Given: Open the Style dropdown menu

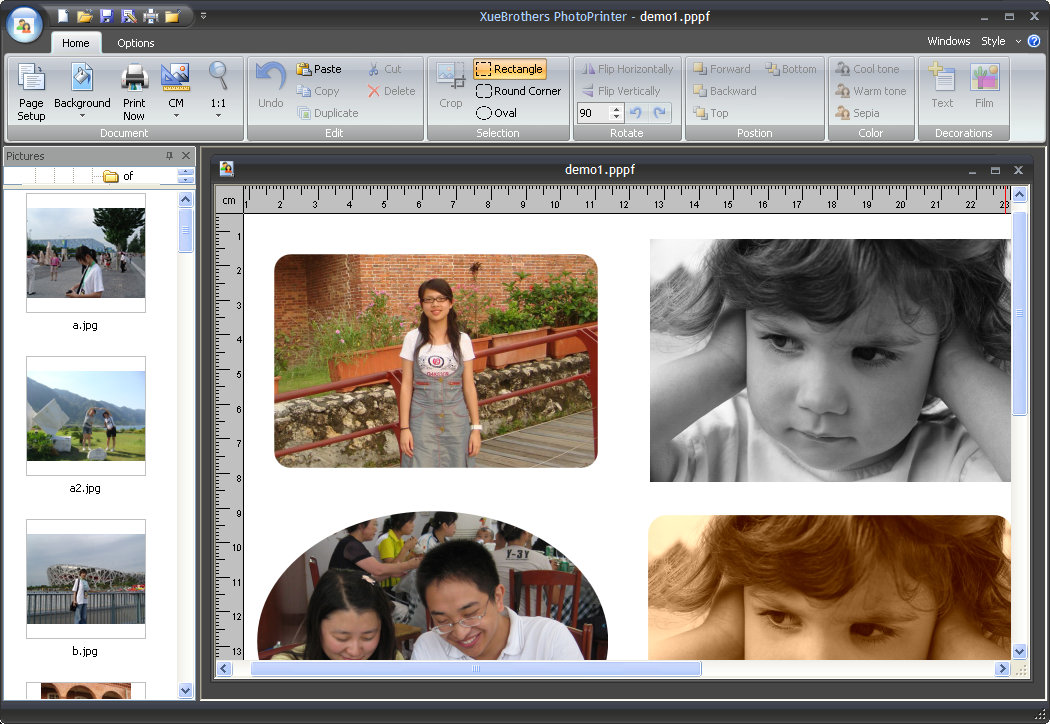Looking at the screenshot, I should [x=1001, y=41].
